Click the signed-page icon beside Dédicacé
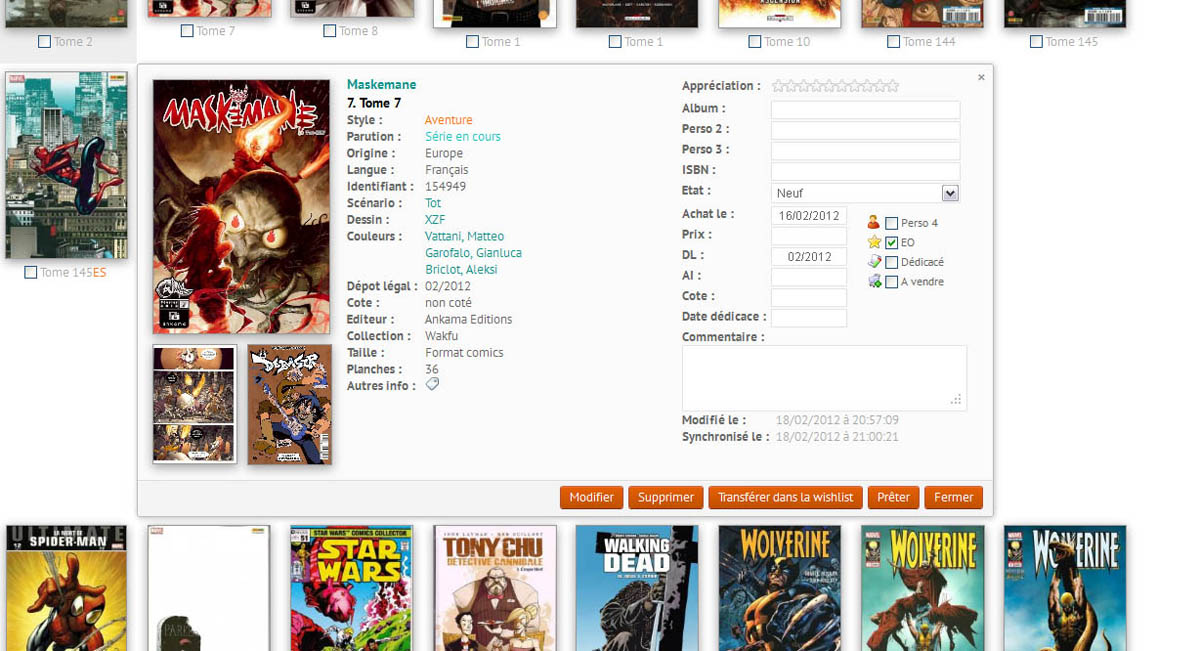Screen dimensions: 1200x651 tap(874, 262)
